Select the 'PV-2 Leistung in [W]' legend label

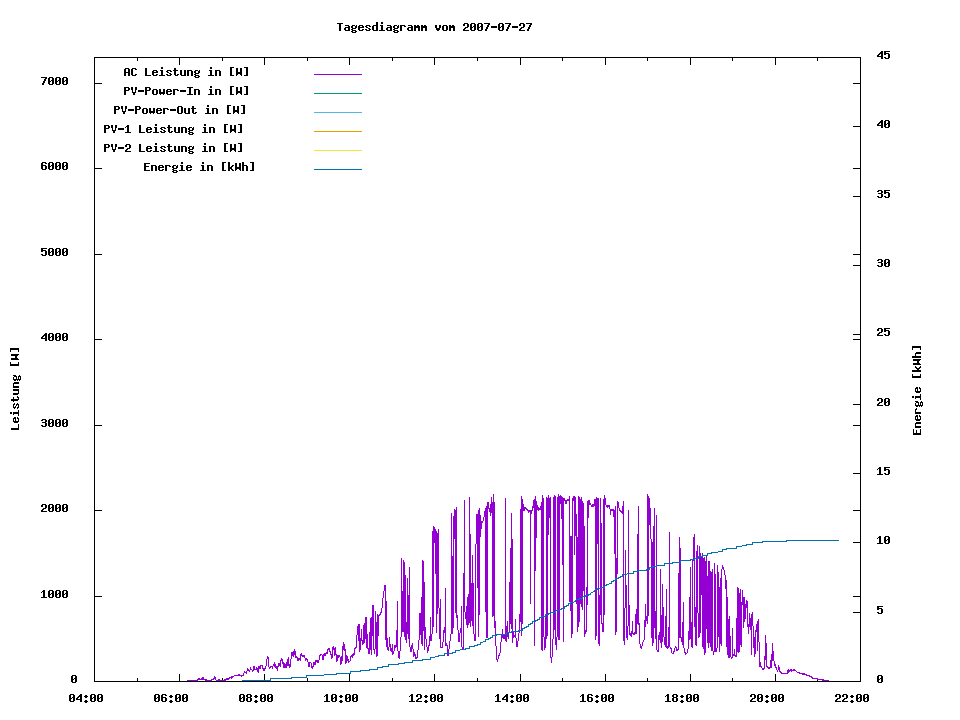point(173,148)
